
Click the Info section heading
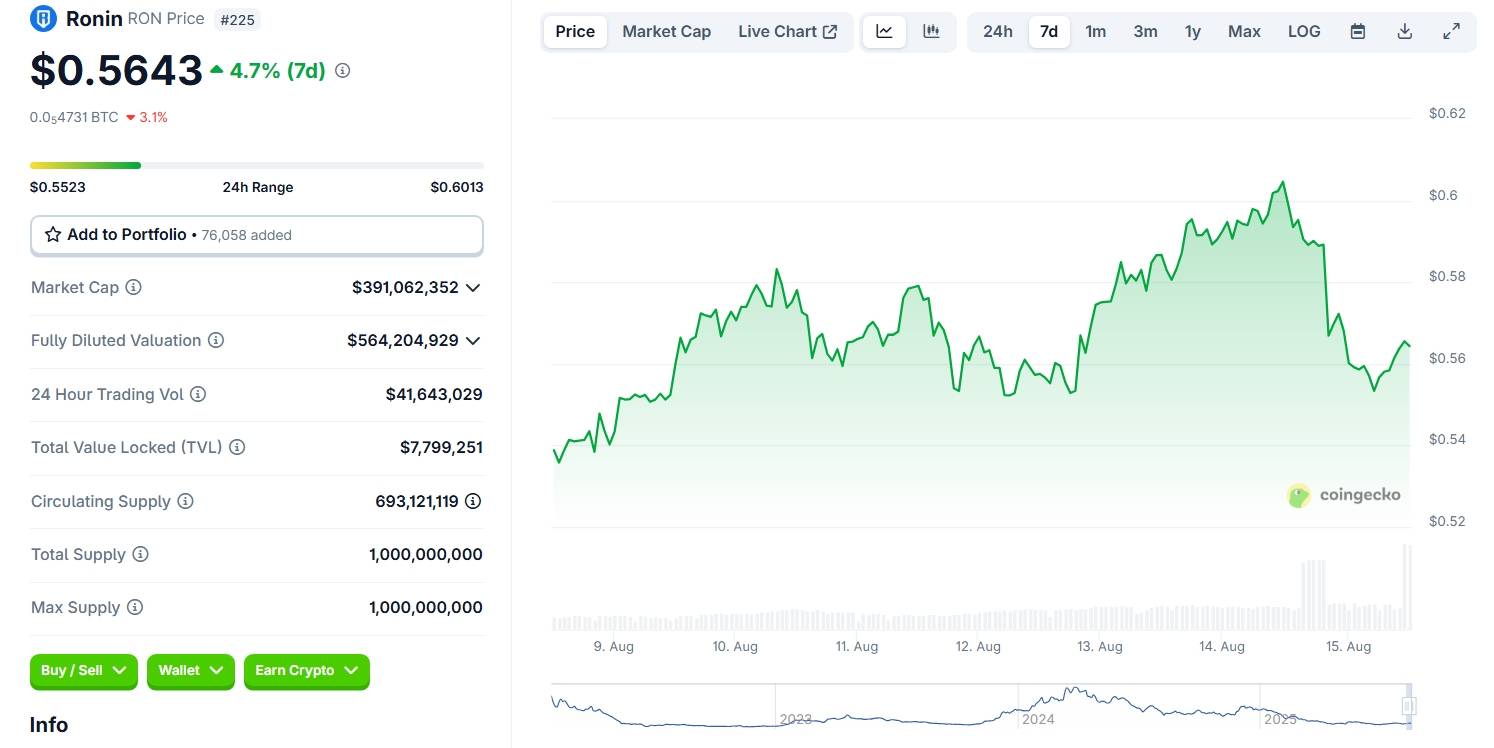[49, 725]
